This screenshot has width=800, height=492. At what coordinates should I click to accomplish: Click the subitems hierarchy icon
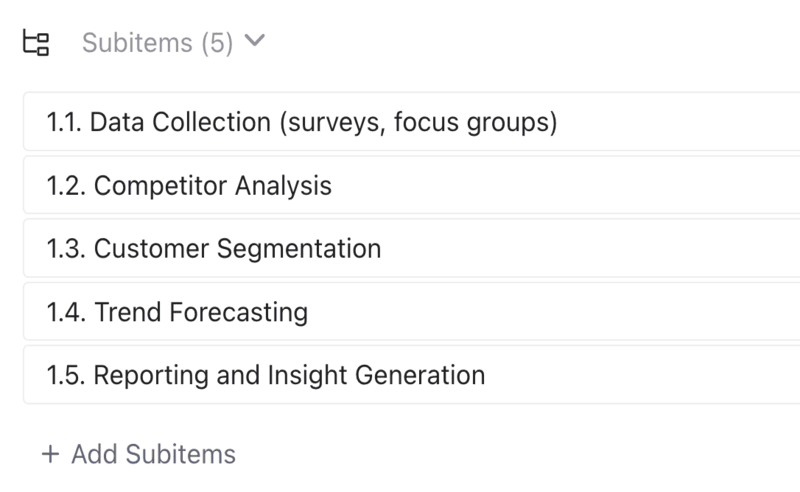pyautogui.click(x=36, y=43)
